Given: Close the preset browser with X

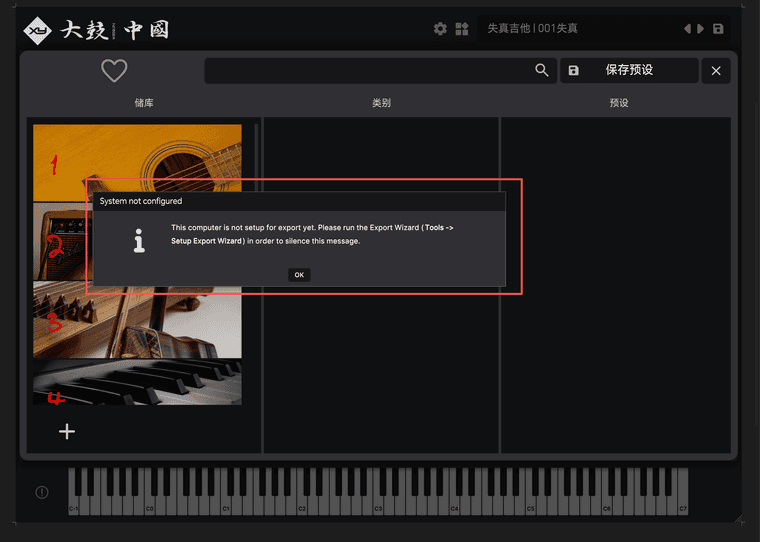Looking at the screenshot, I should (x=715, y=71).
